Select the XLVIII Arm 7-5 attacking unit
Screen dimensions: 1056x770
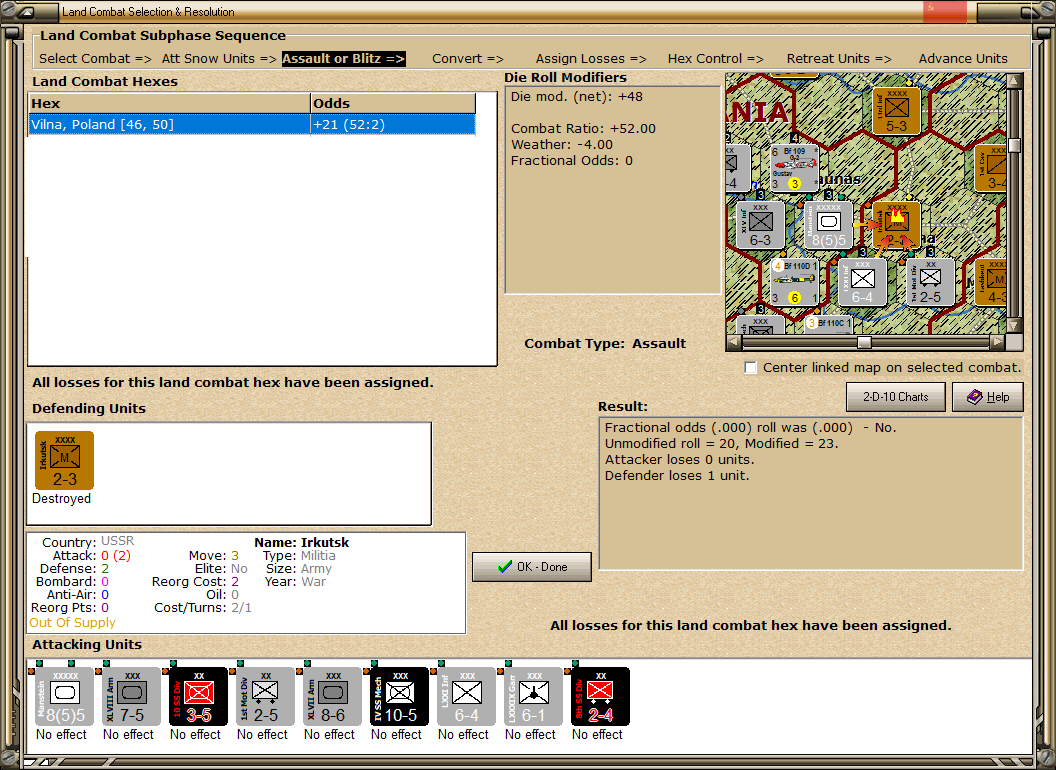pos(131,696)
